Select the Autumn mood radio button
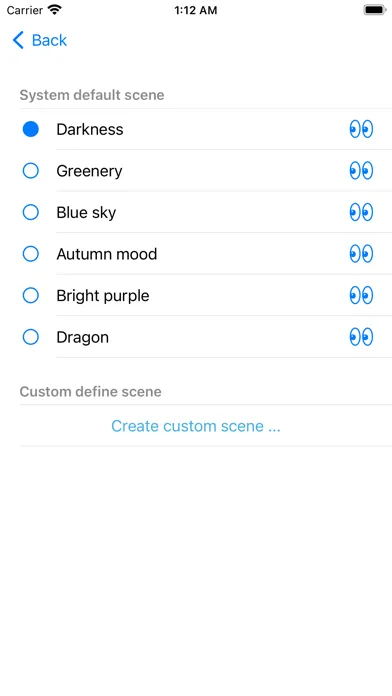392x696 pixels. [31, 254]
